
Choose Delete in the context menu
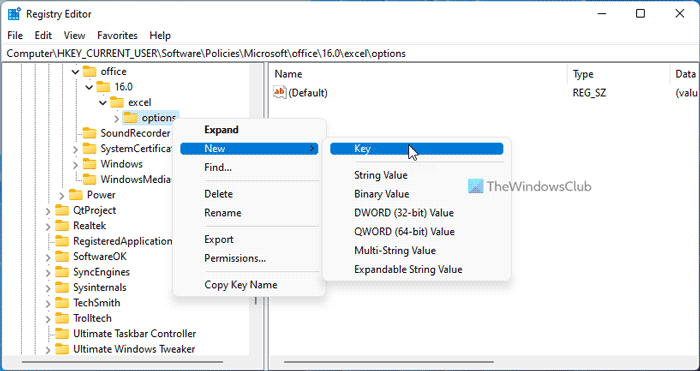[249, 194]
